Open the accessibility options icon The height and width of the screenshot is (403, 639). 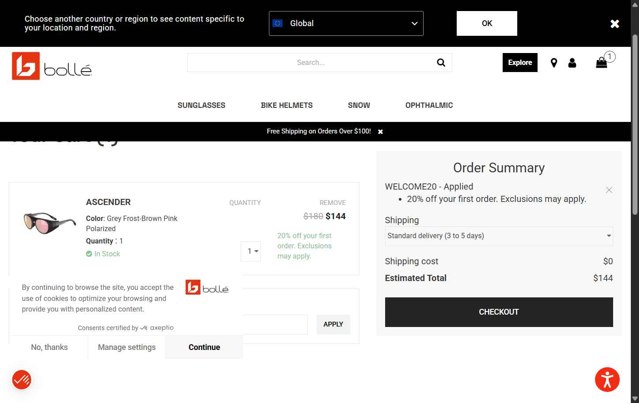(x=607, y=379)
